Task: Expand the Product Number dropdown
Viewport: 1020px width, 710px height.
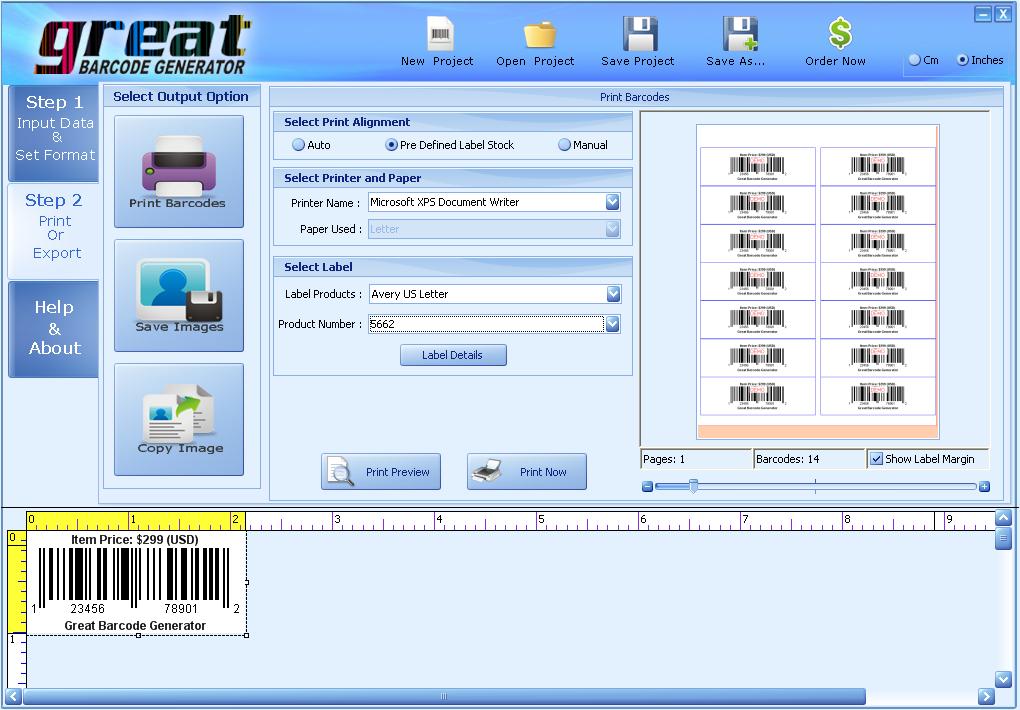Action: 612,324
